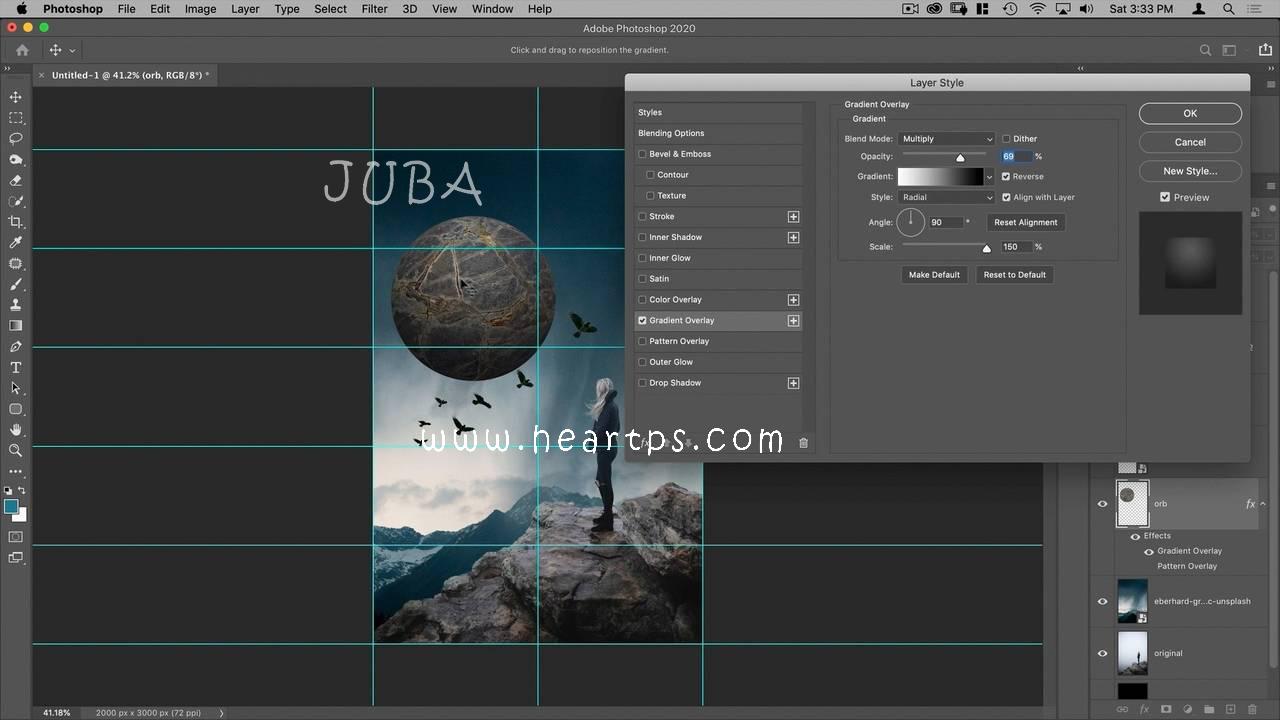Collapse the orb layer effects list
This screenshot has height=720, width=1280.
1263,504
